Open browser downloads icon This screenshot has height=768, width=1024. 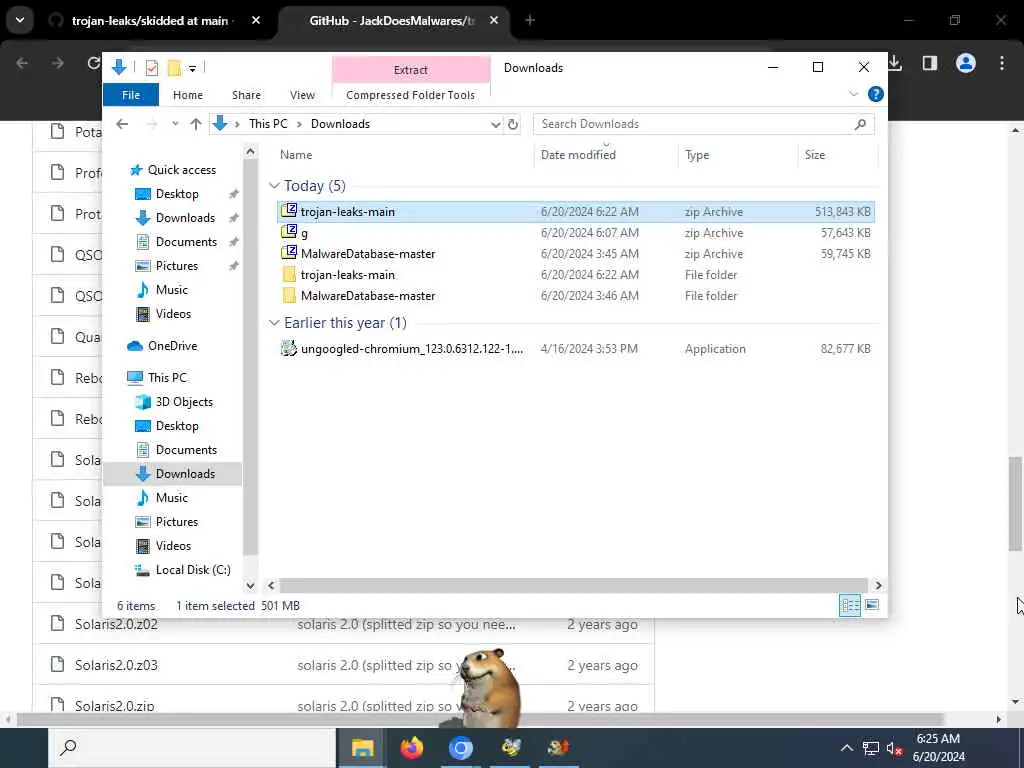[895, 63]
